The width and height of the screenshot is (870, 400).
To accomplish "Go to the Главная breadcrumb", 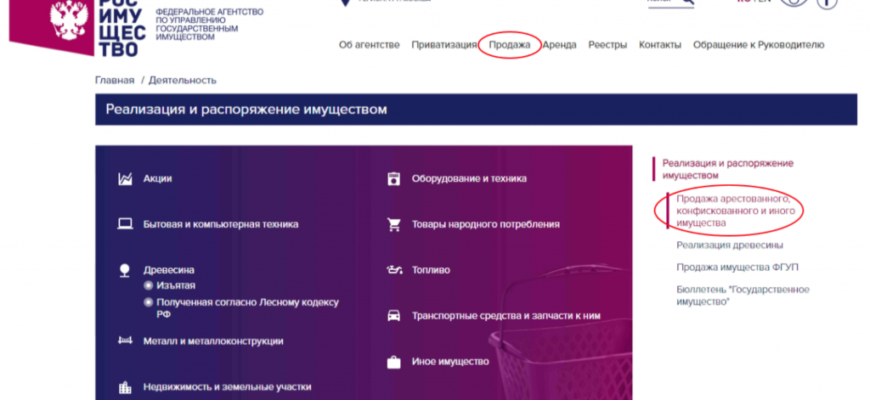I will pyautogui.click(x=115, y=80).
